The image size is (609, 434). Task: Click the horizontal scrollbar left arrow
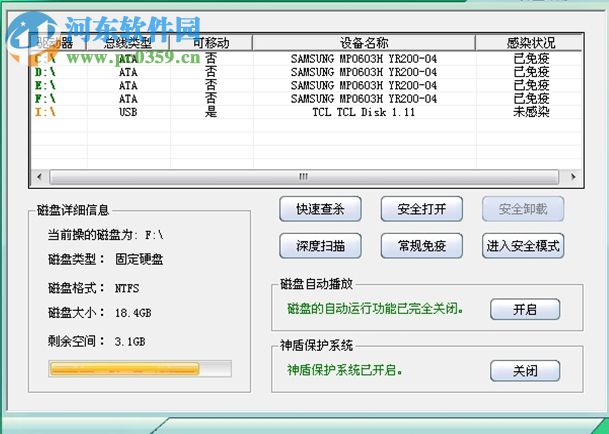click(x=39, y=177)
